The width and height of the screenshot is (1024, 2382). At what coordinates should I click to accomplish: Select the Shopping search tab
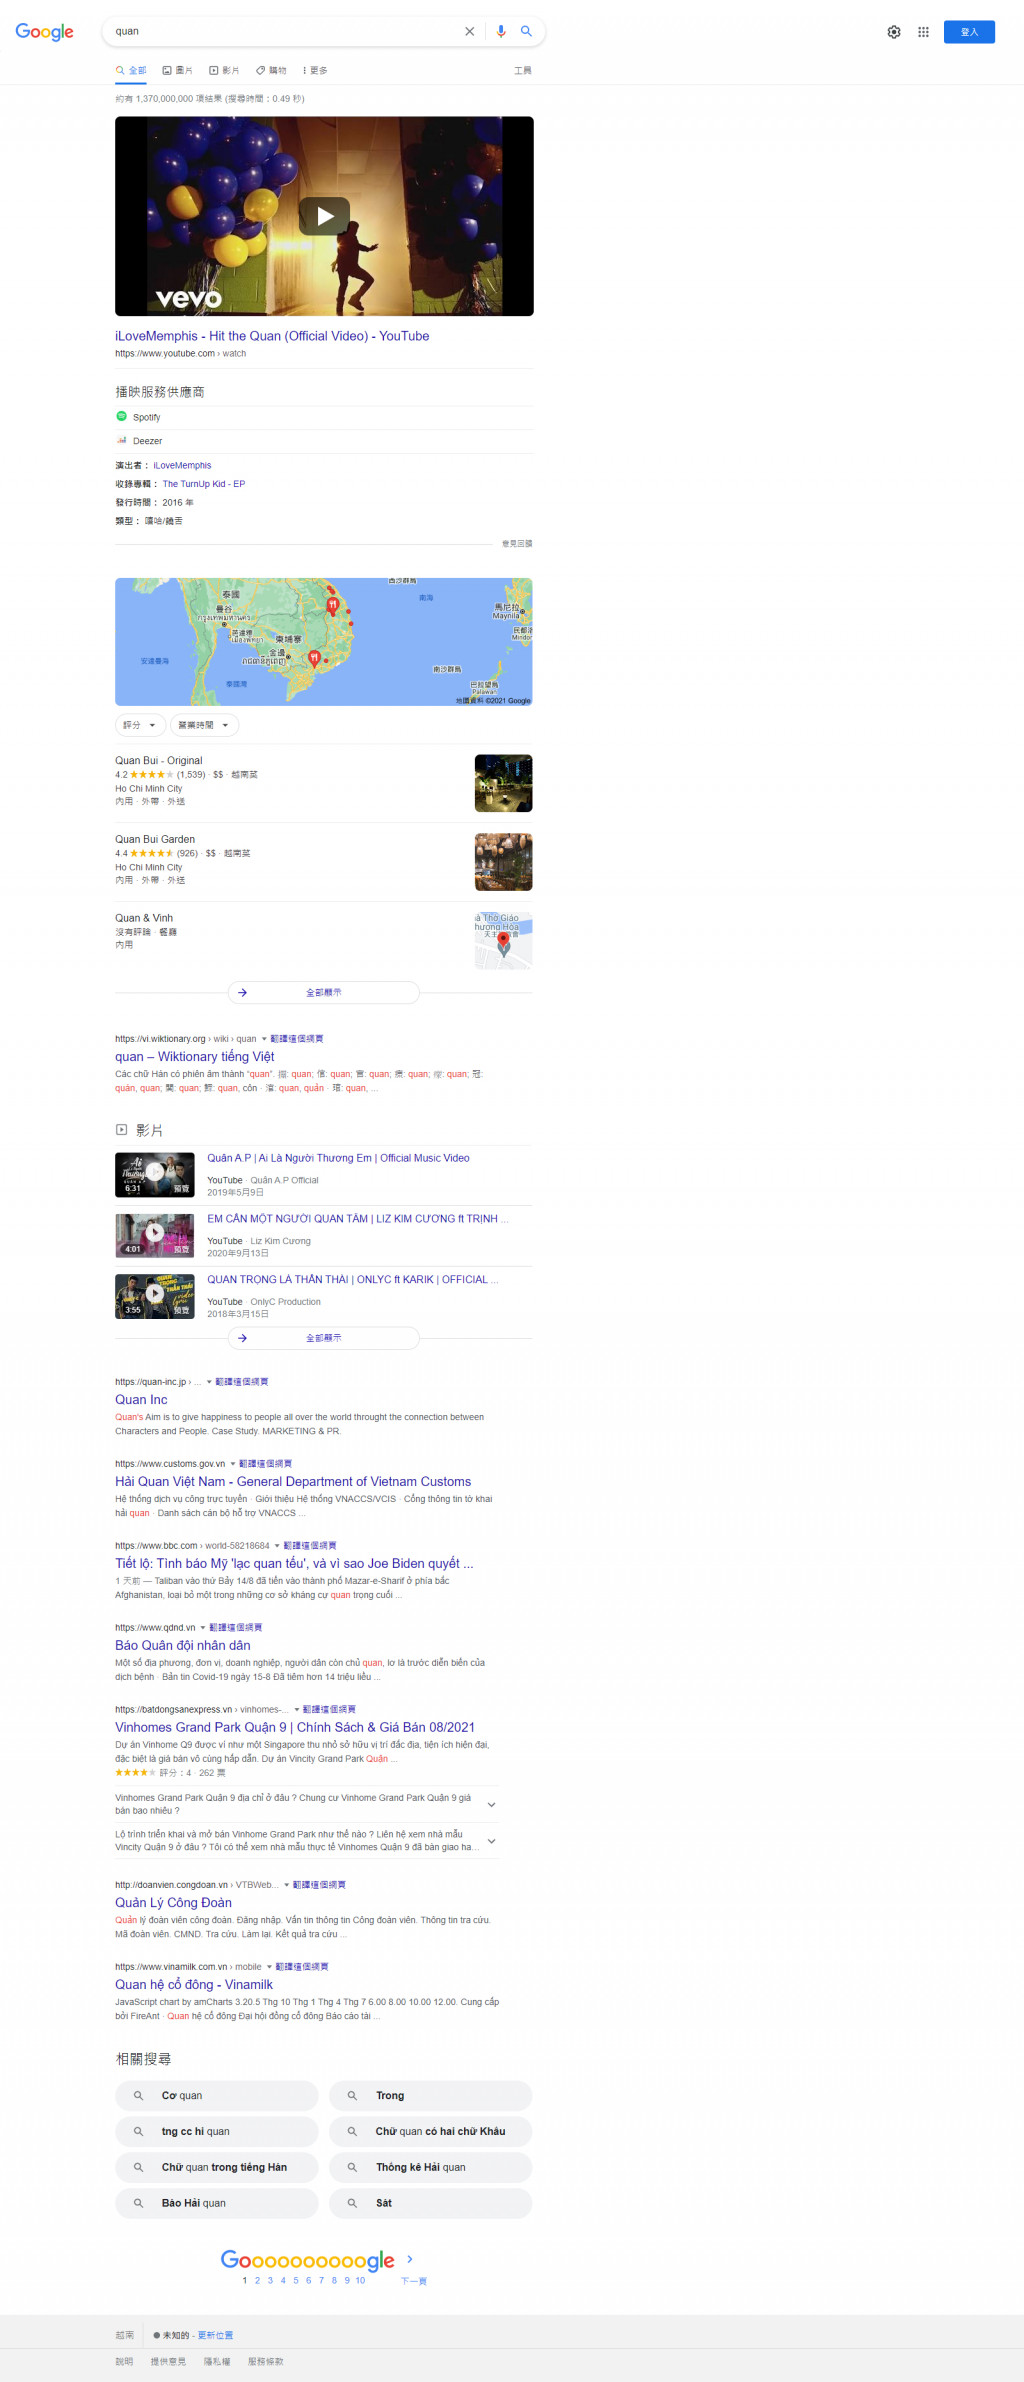pos(271,71)
